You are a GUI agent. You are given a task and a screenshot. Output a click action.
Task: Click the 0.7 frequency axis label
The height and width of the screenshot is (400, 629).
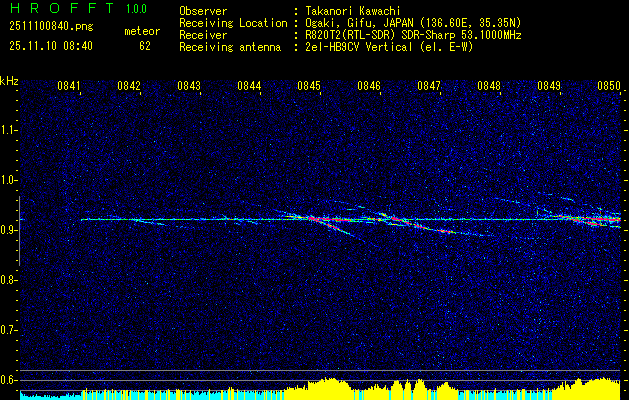point(7,330)
